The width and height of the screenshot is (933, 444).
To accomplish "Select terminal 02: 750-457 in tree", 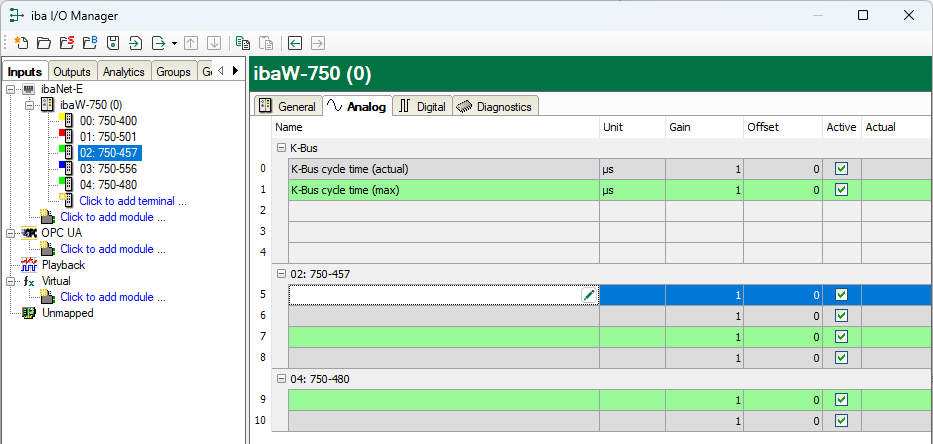I will point(109,152).
